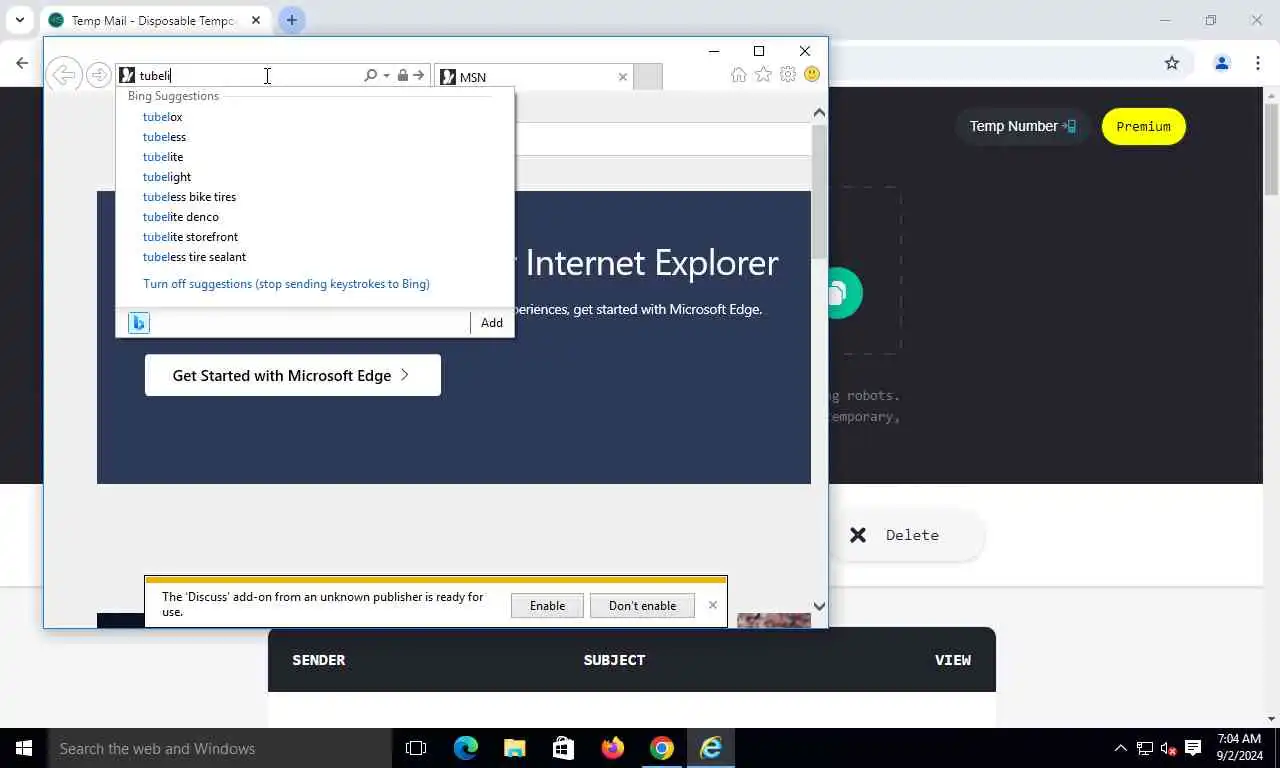The height and width of the screenshot is (768, 1280).
Task: Click Temp Number button in Chrome
Action: 1022,126
